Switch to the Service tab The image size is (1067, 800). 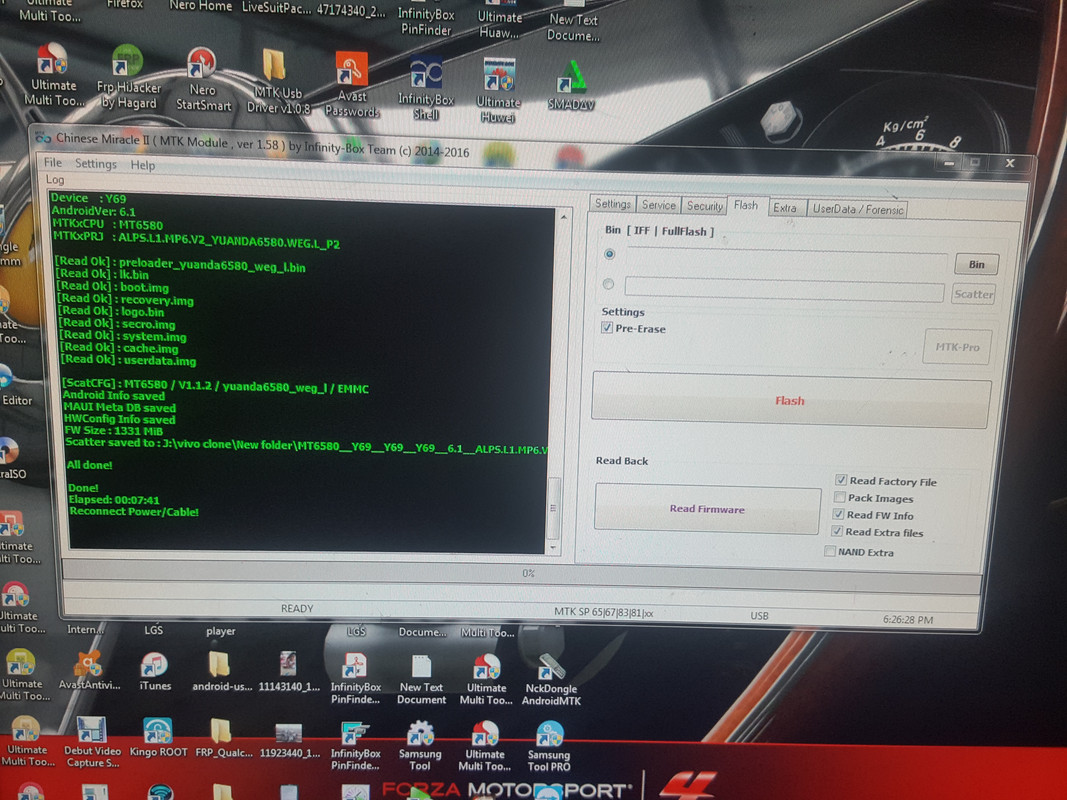click(659, 205)
